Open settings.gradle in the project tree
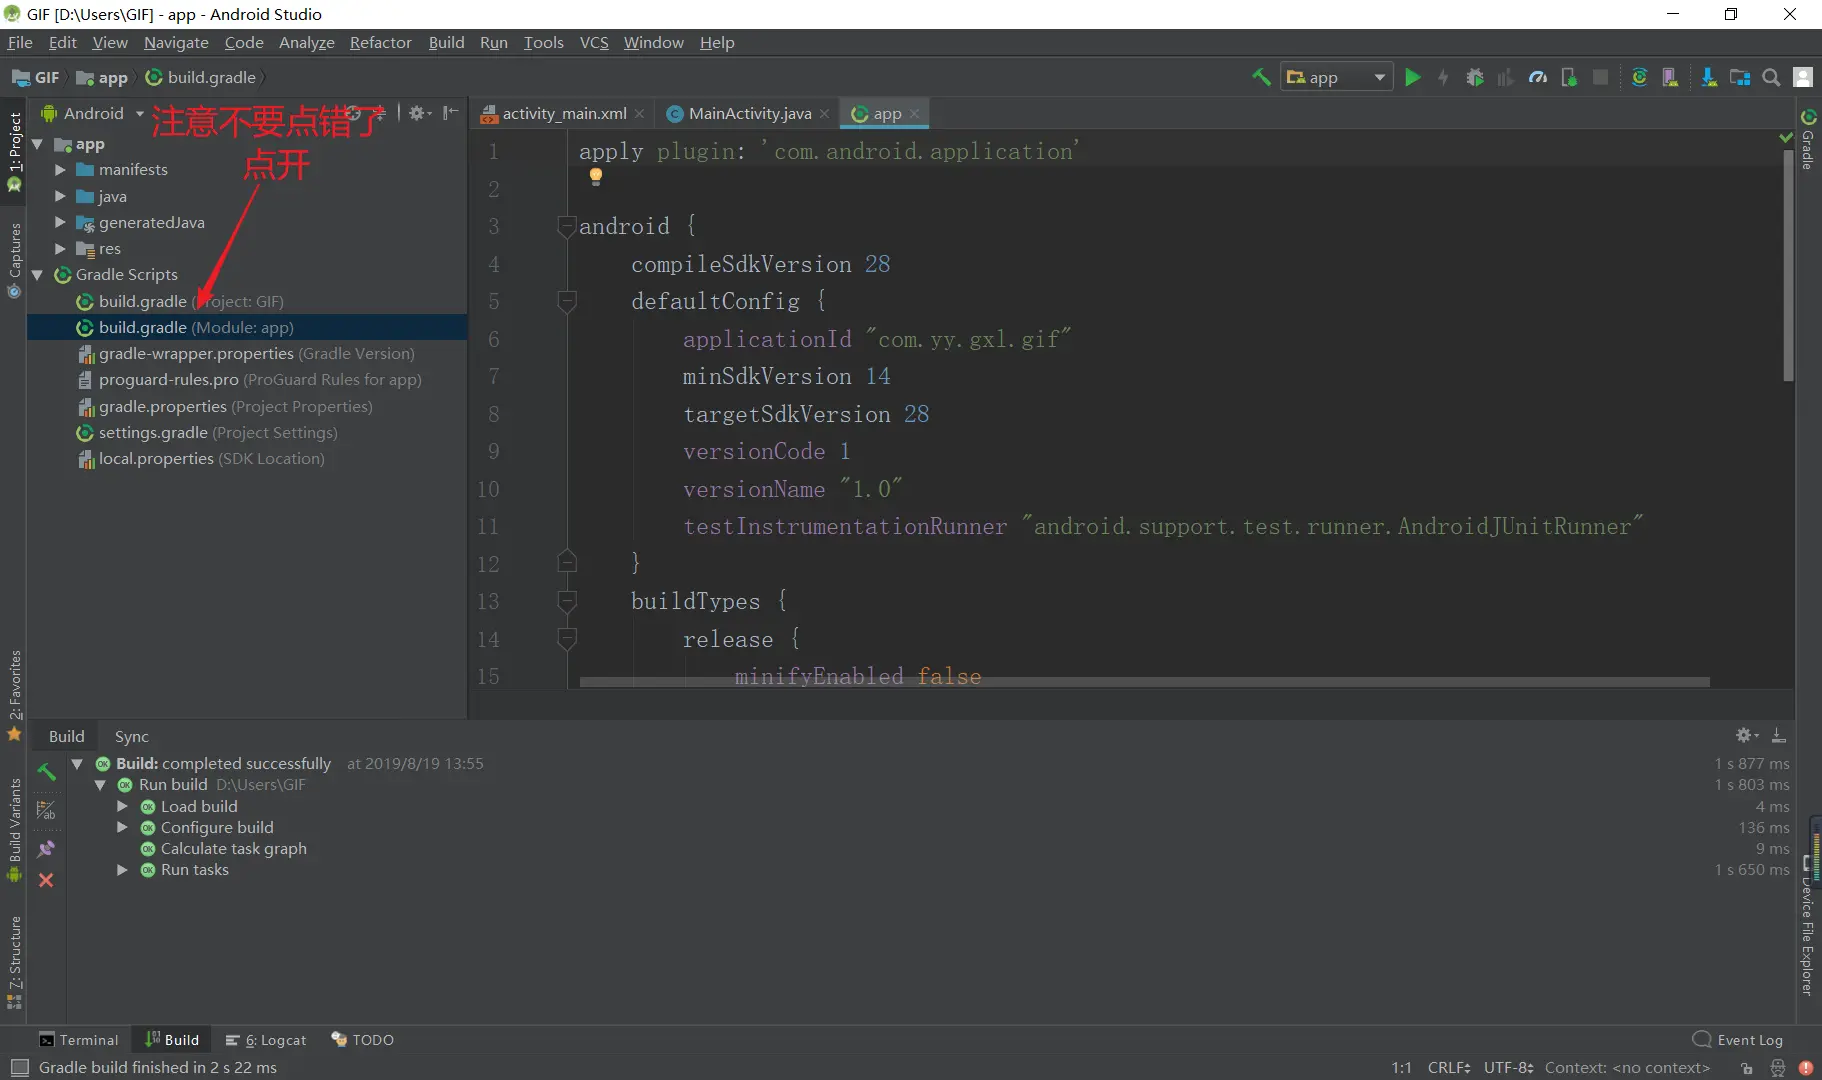1822x1080 pixels. [x=153, y=433]
